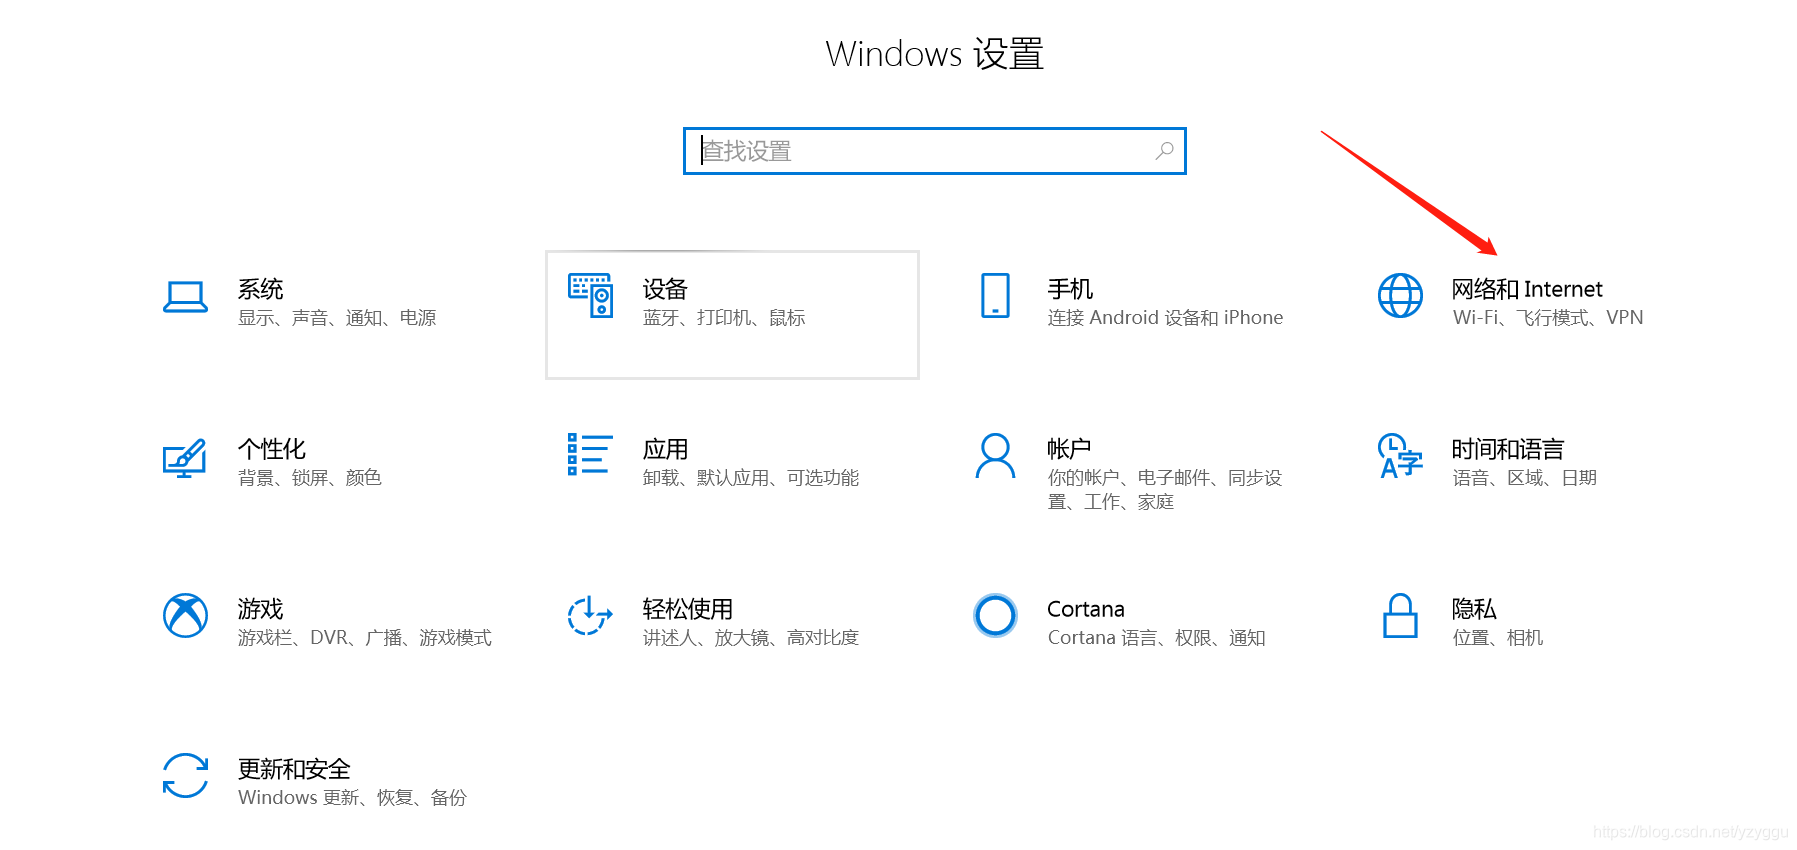Viewport: 1797px width, 850px height.
Task: Choose the 时间和语言 category label
Action: pos(1508,449)
